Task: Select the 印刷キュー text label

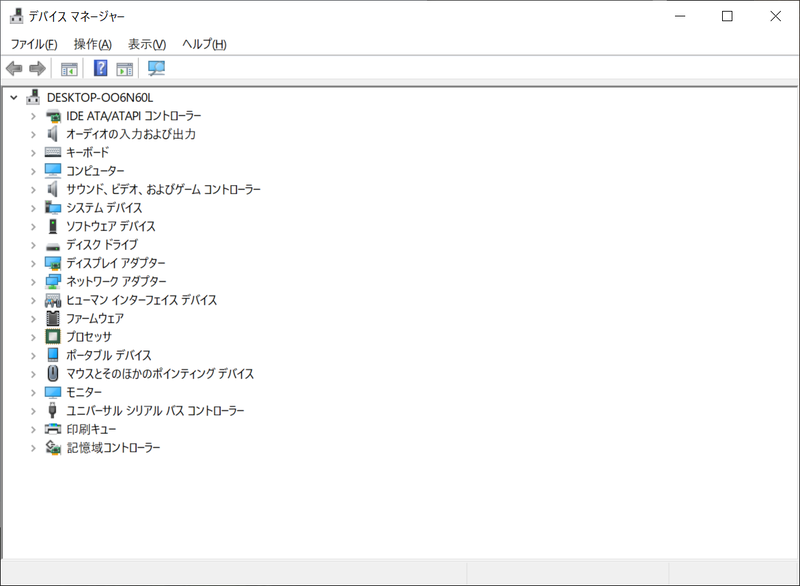Action: 91,429
